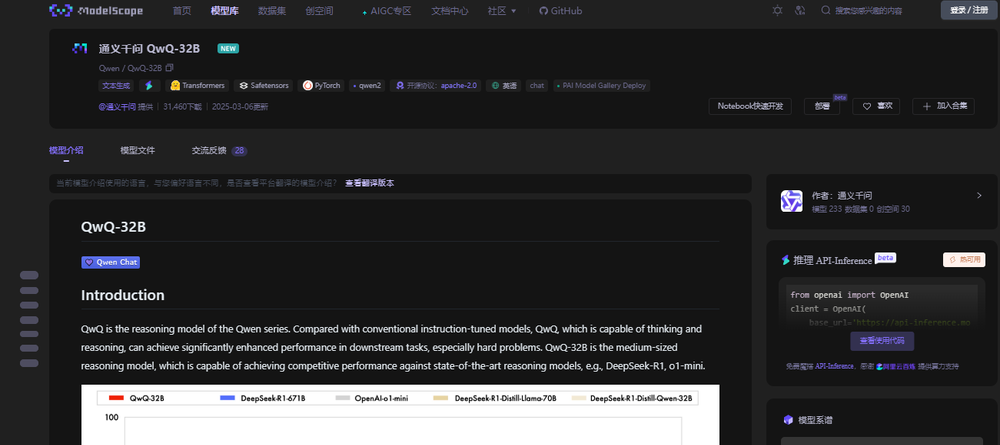Open 文档中心 in the navigation bar
This screenshot has height=445, width=1000.
[450, 11]
